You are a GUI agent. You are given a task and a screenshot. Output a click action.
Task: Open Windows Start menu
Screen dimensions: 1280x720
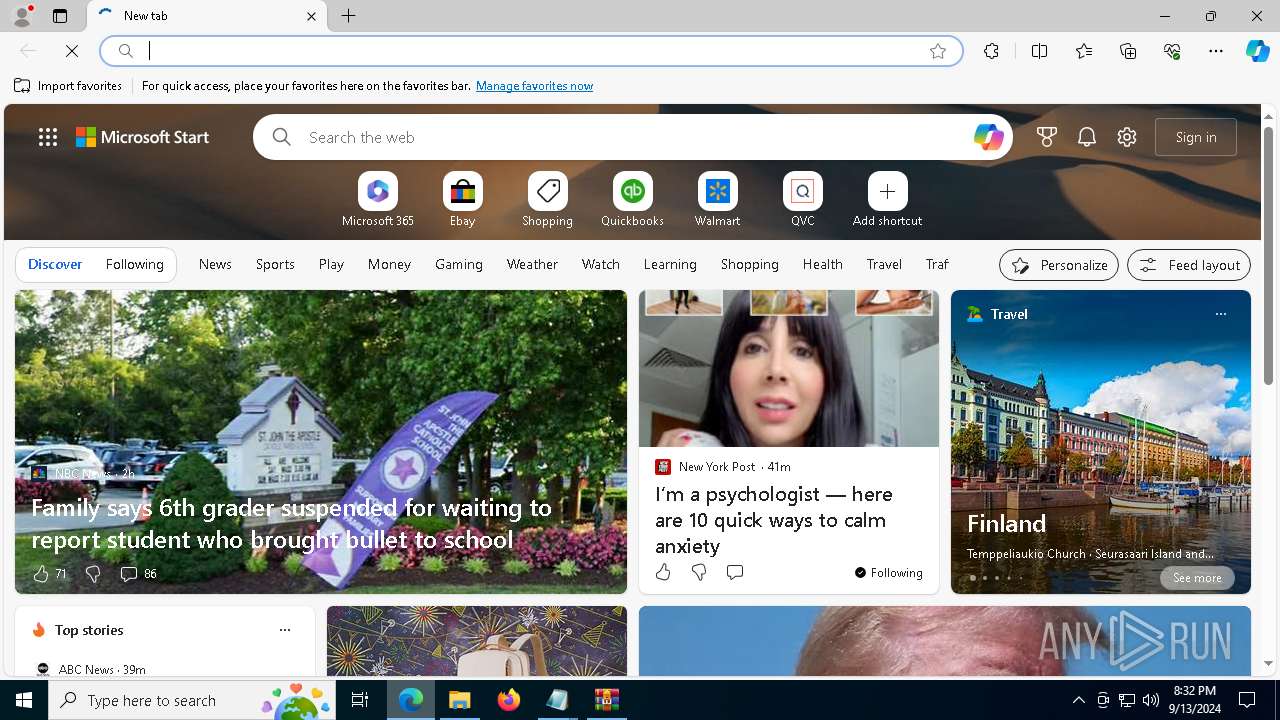point(24,700)
